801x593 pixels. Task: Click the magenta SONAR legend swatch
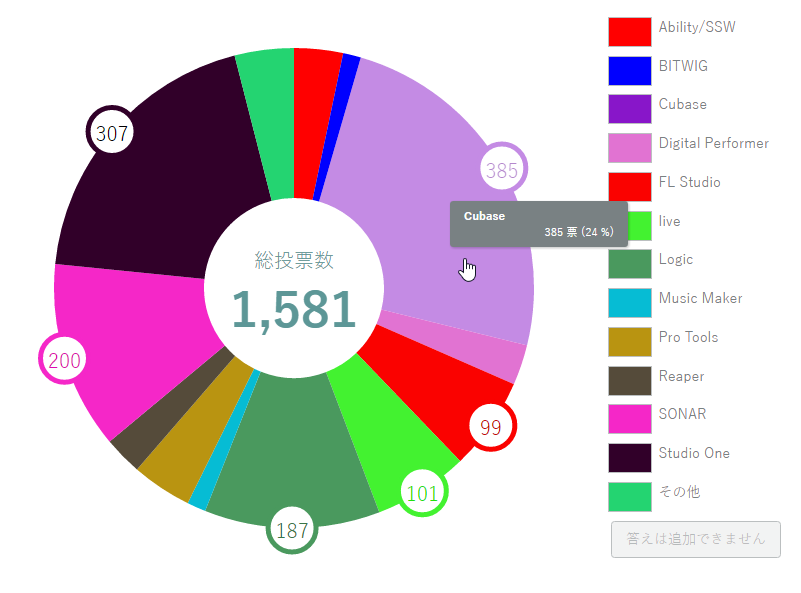coord(629,419)
